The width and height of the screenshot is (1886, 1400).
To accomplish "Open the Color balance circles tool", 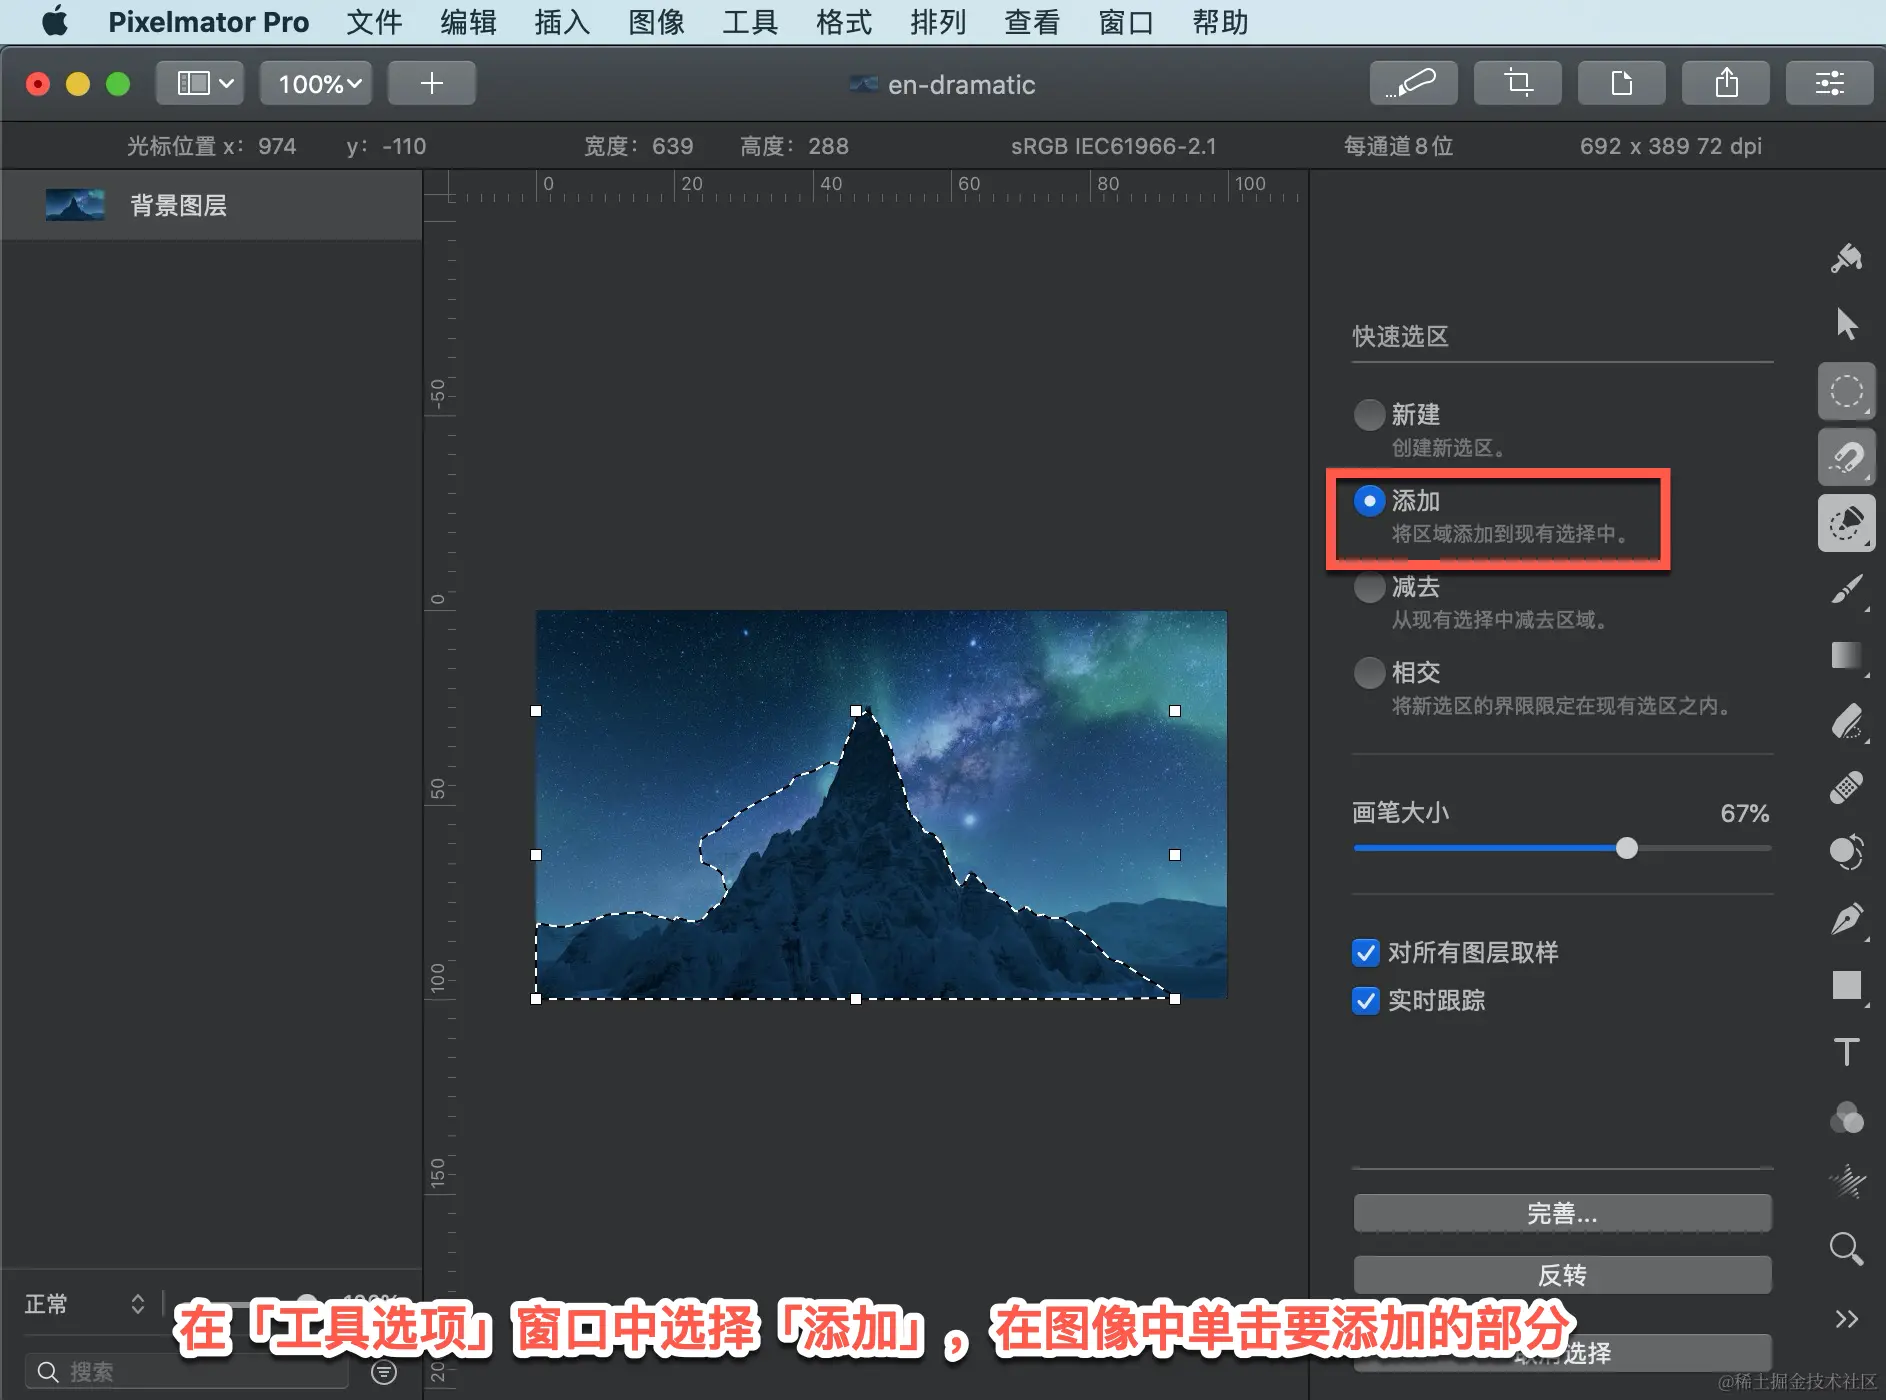I will coord(1846,1117).
